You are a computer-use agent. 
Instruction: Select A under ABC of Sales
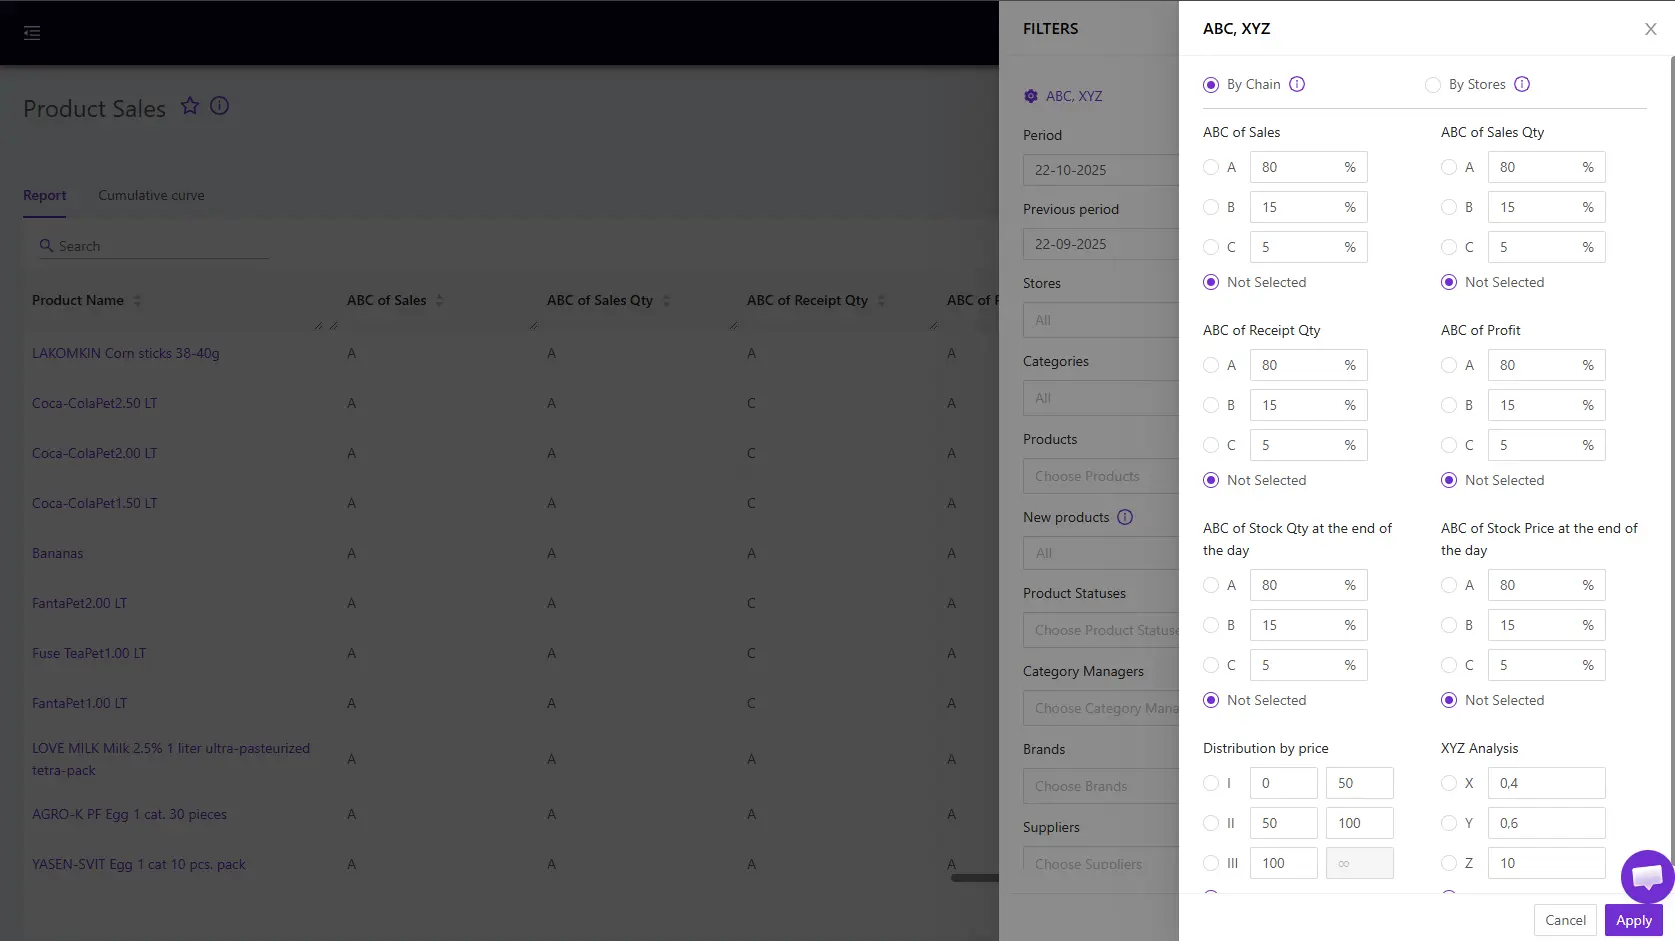coord(1211,167)
